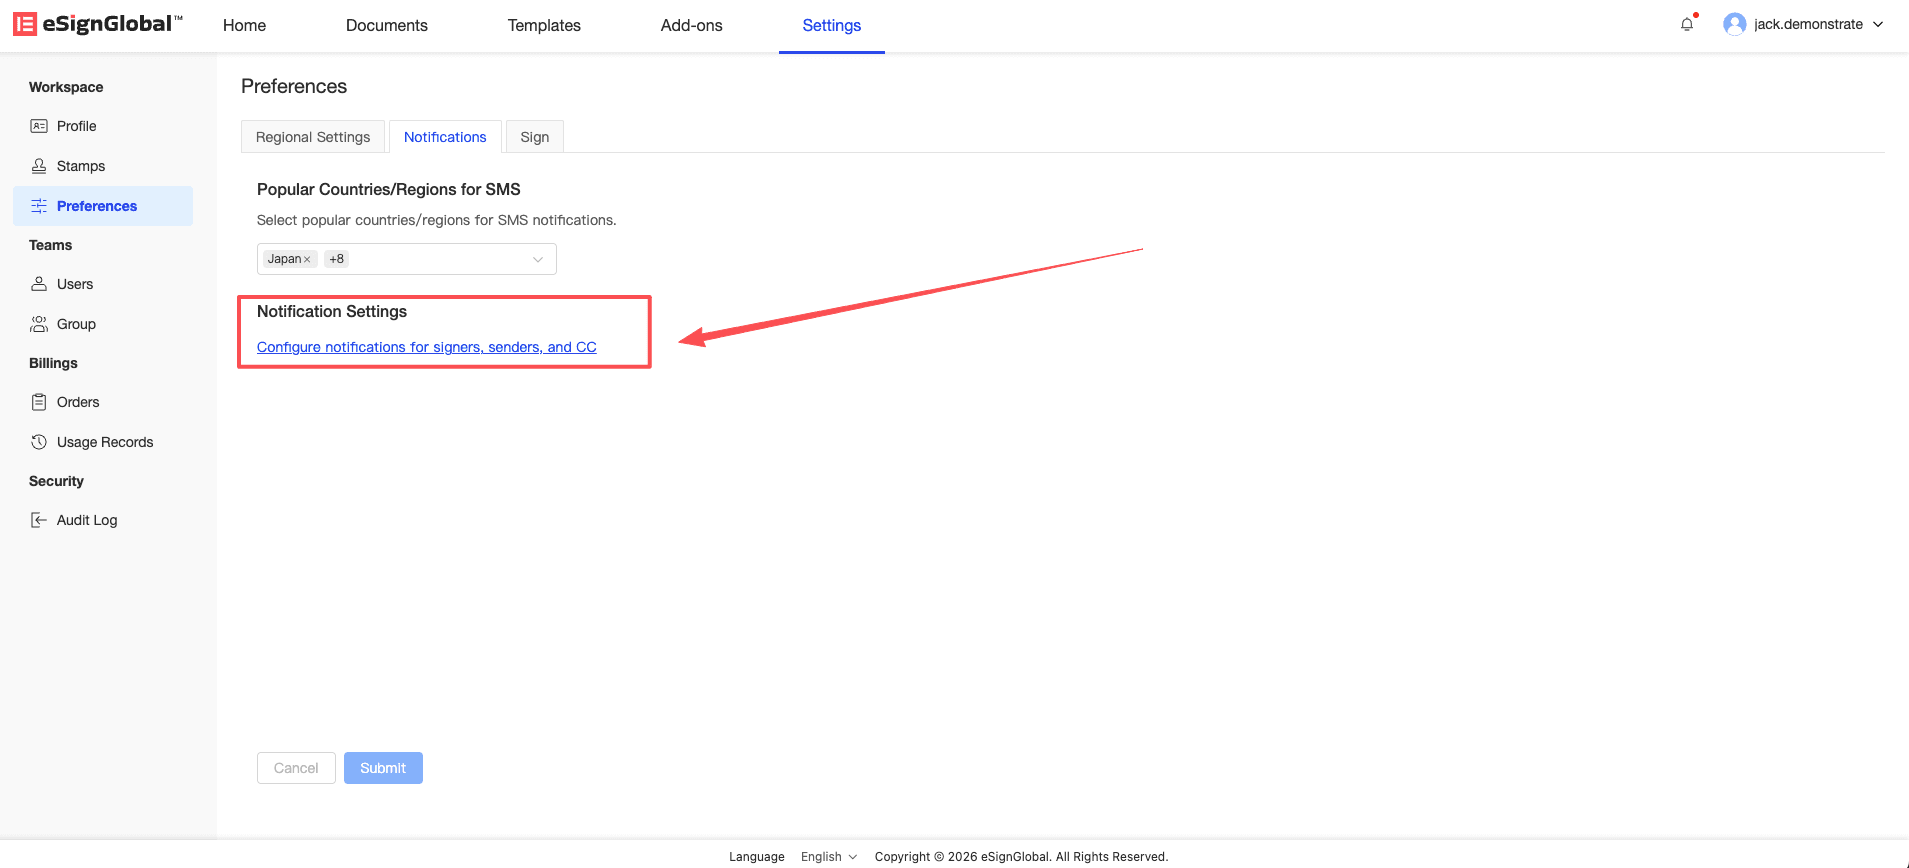Image resolution: width=1909 pixels, height=868 pixels.
Task: Click the Profile icon in sidebar
Action: coord(39,126)
